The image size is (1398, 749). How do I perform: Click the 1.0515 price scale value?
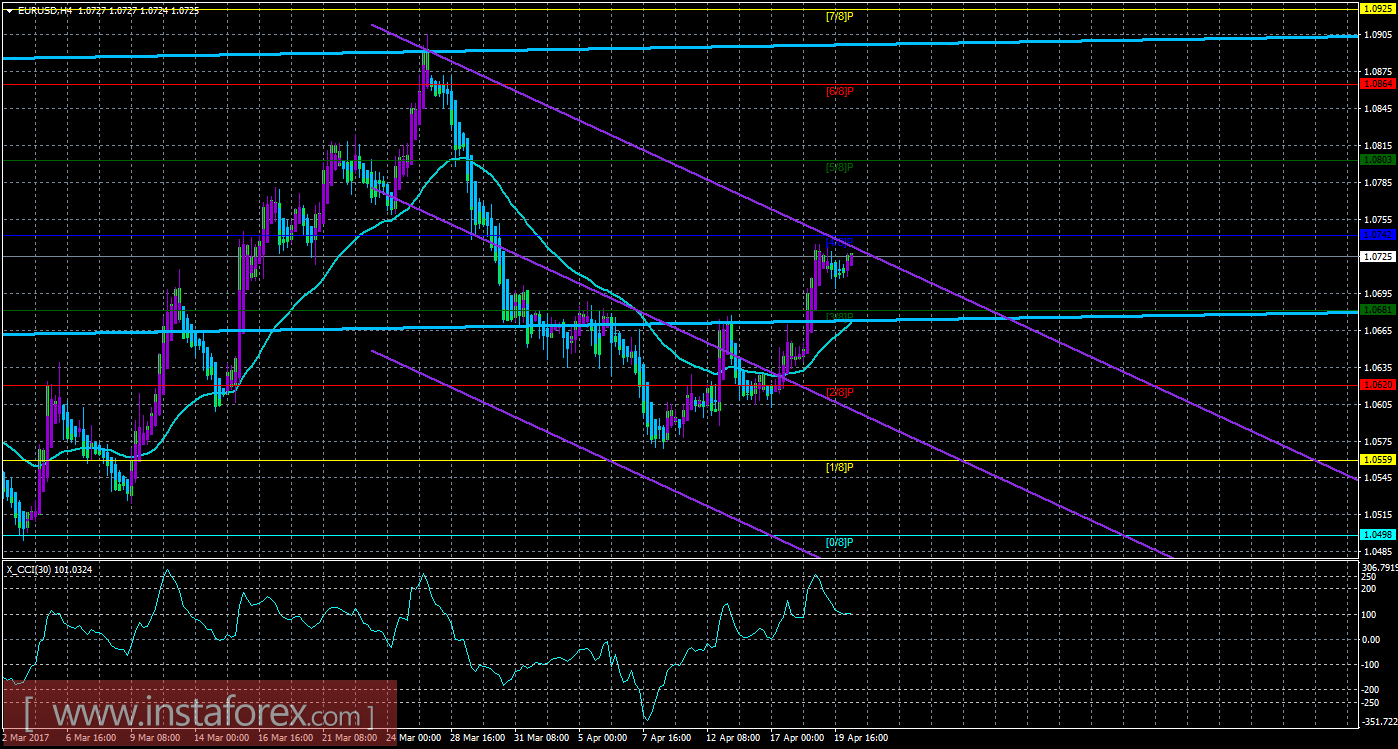[1377, 515]
